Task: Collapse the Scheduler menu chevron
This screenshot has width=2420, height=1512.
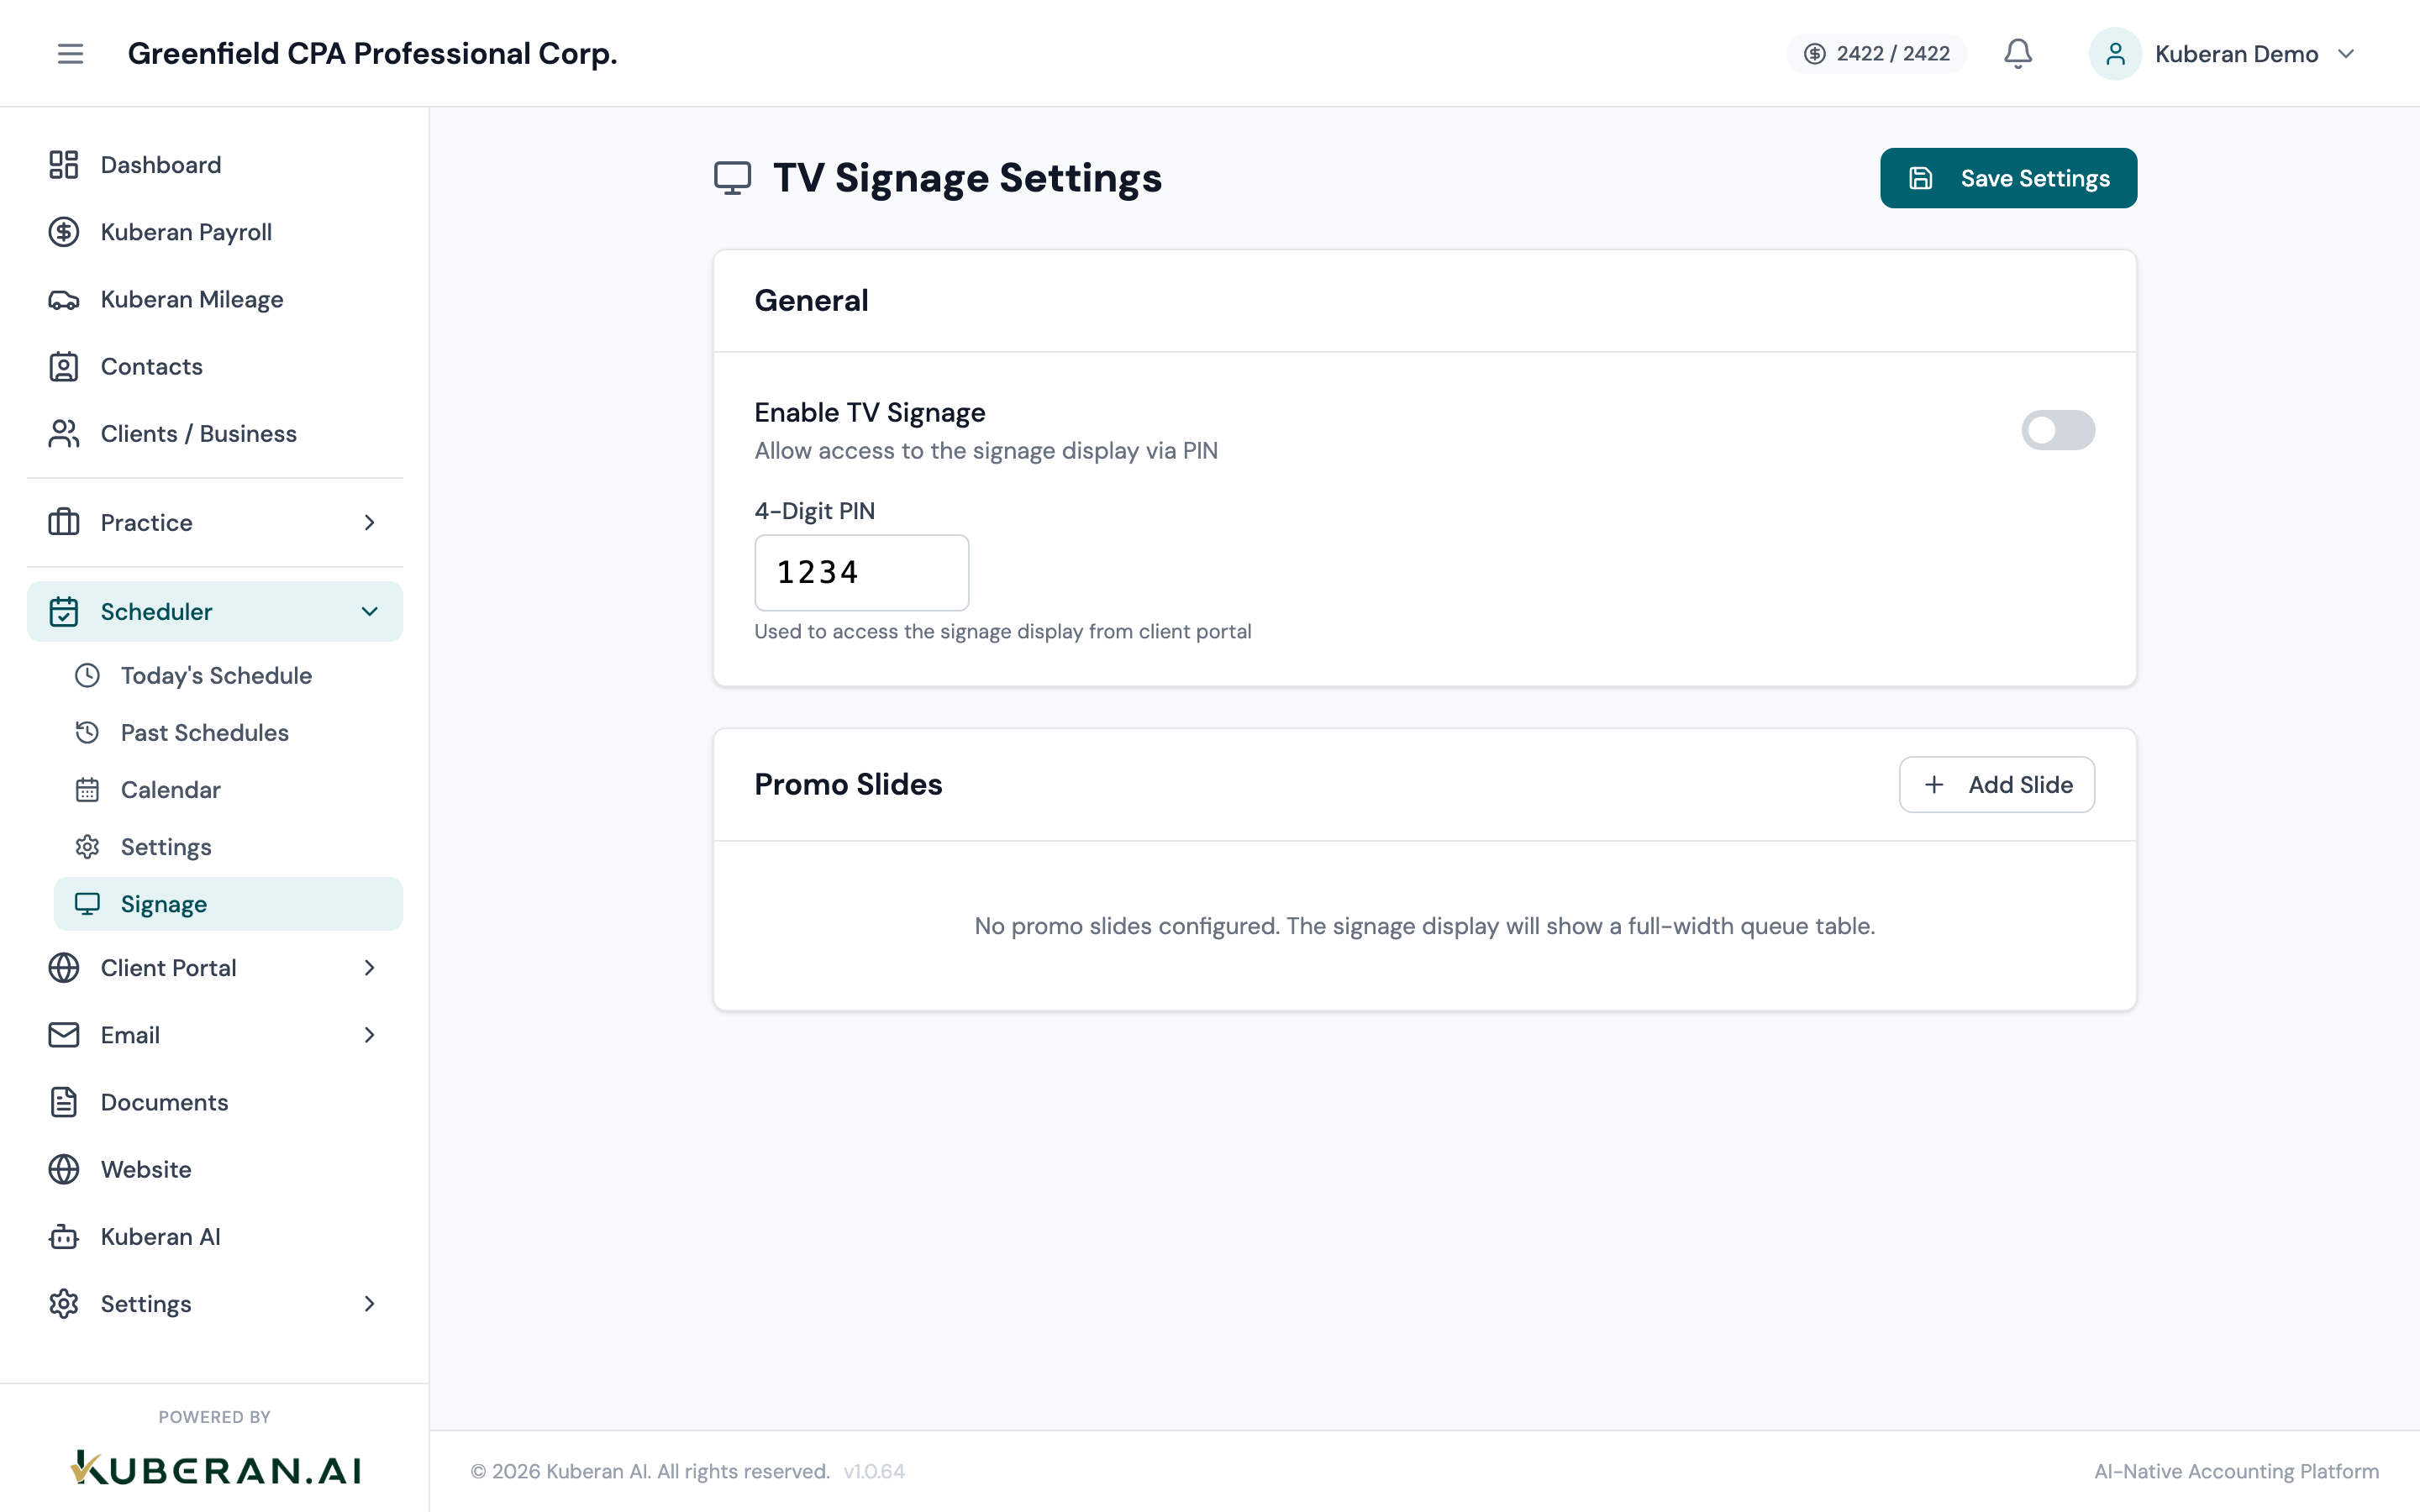Action: 370,612
